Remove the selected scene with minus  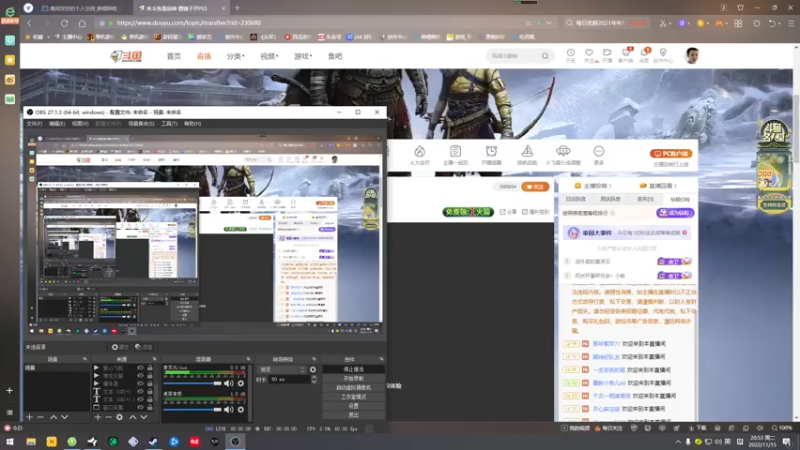point(41,417)
